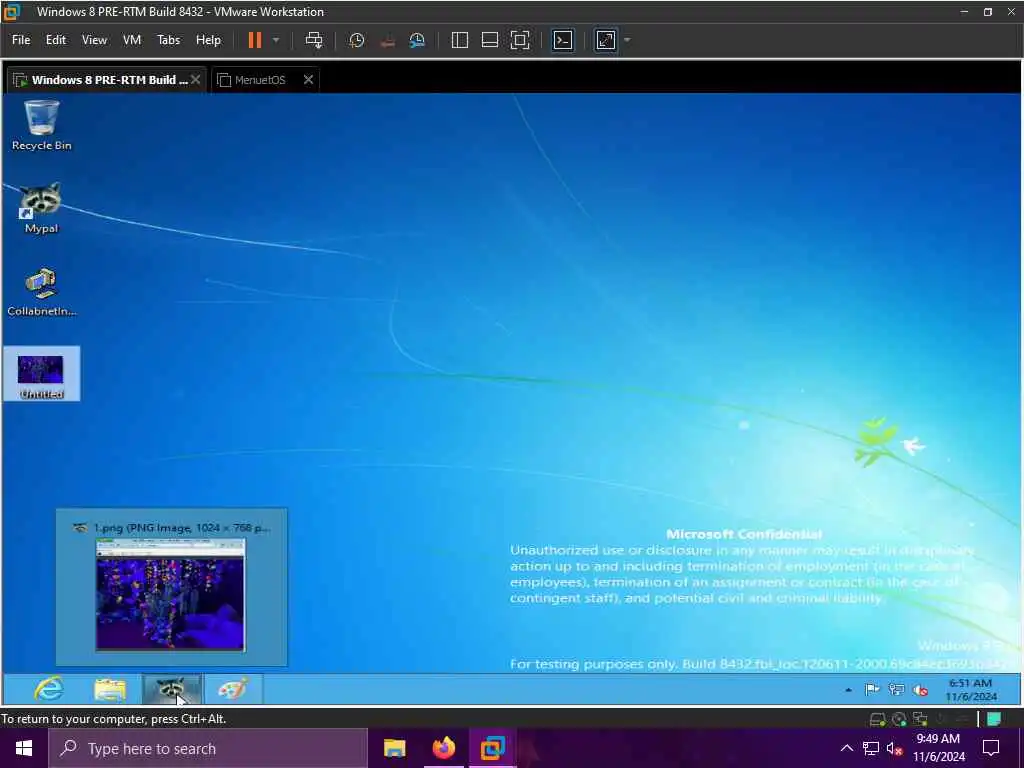Close the MenuetOS tab
Viewport: 1024px width, 768px height.
(308, 80)
